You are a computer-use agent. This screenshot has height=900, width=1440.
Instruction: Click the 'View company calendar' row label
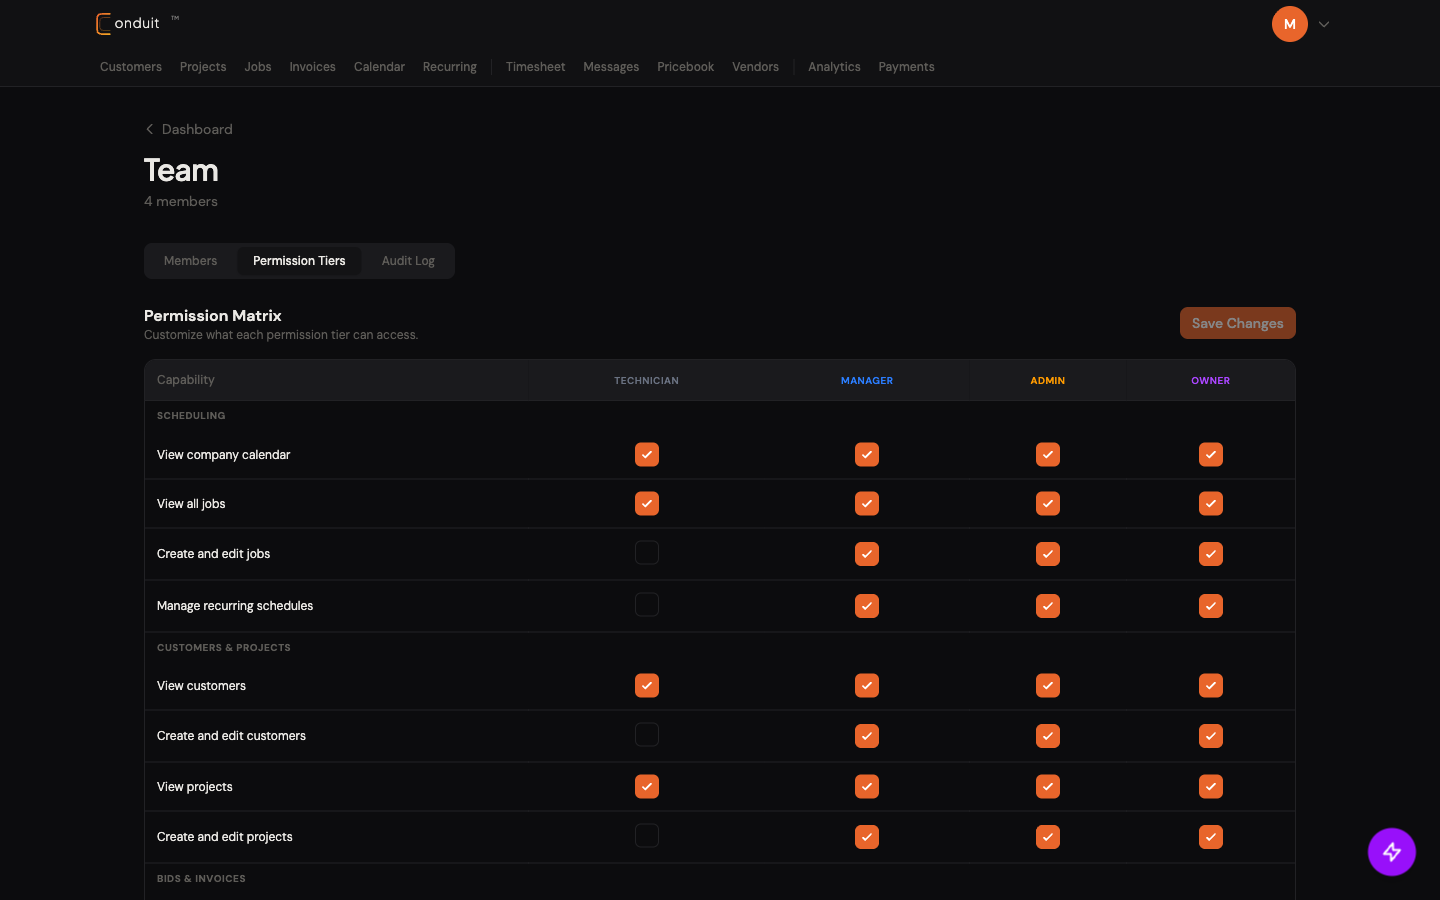pos(224,455)
